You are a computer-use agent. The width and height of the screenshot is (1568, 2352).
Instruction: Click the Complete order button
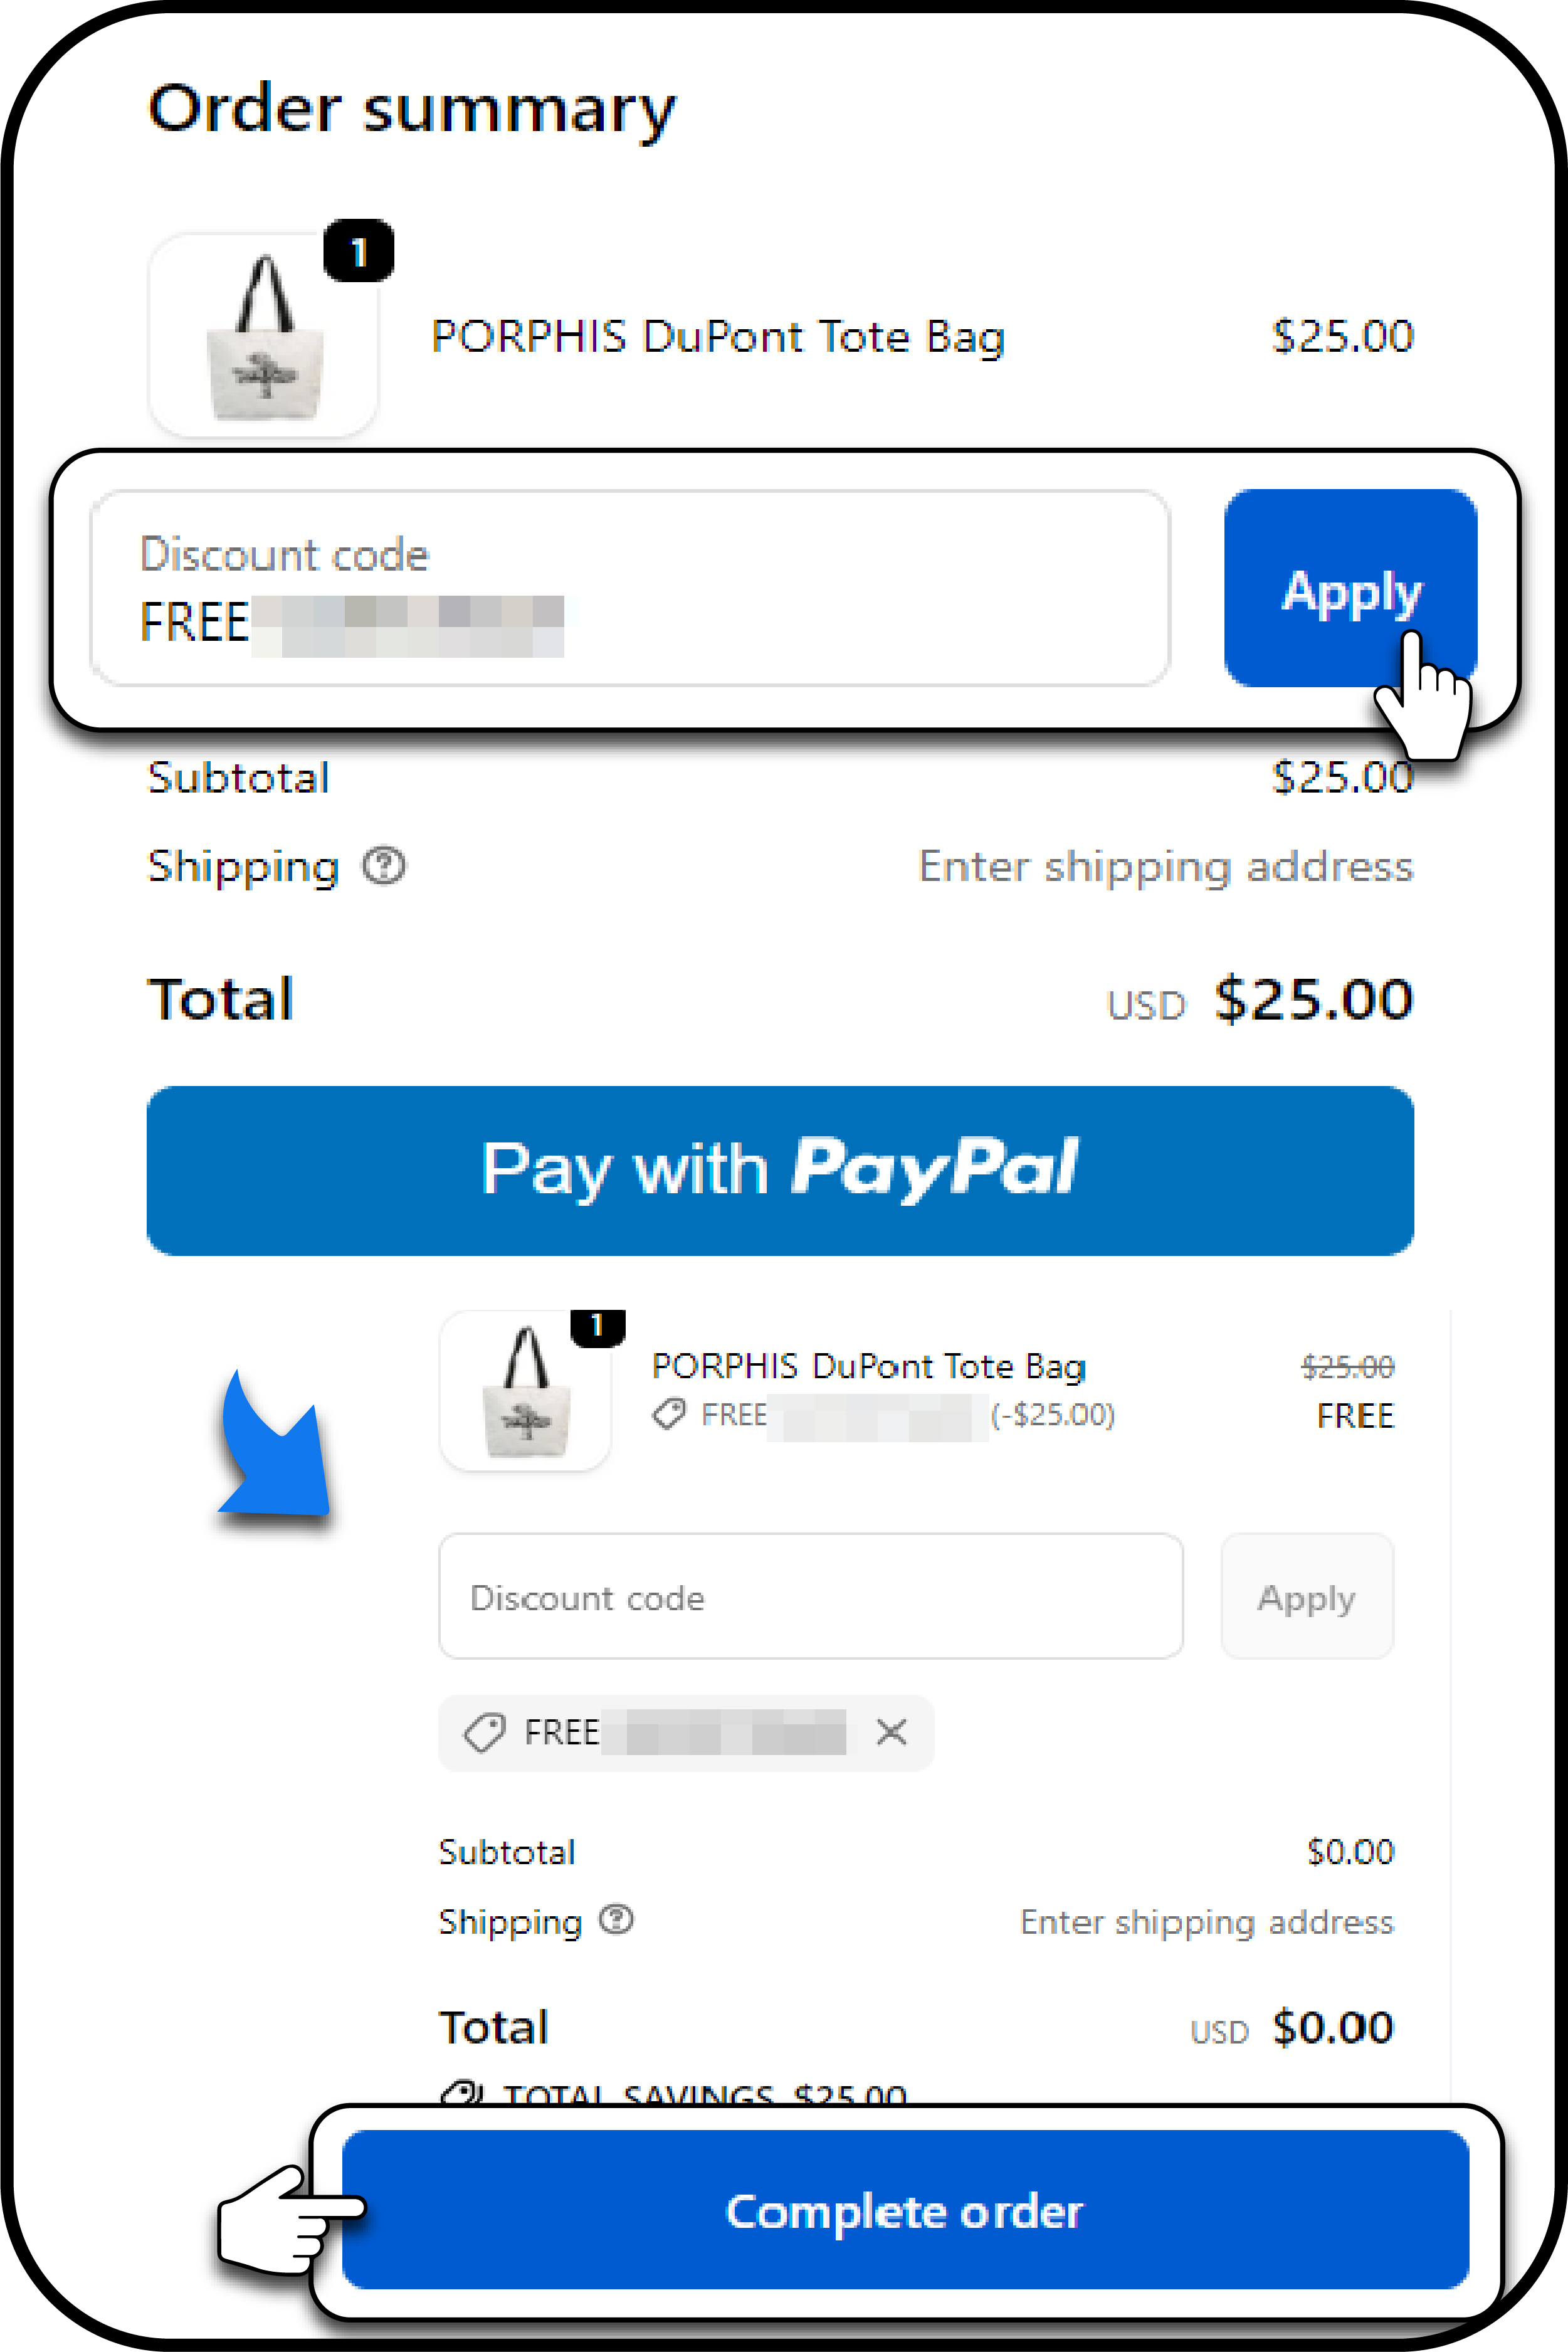click(905, 2210)
